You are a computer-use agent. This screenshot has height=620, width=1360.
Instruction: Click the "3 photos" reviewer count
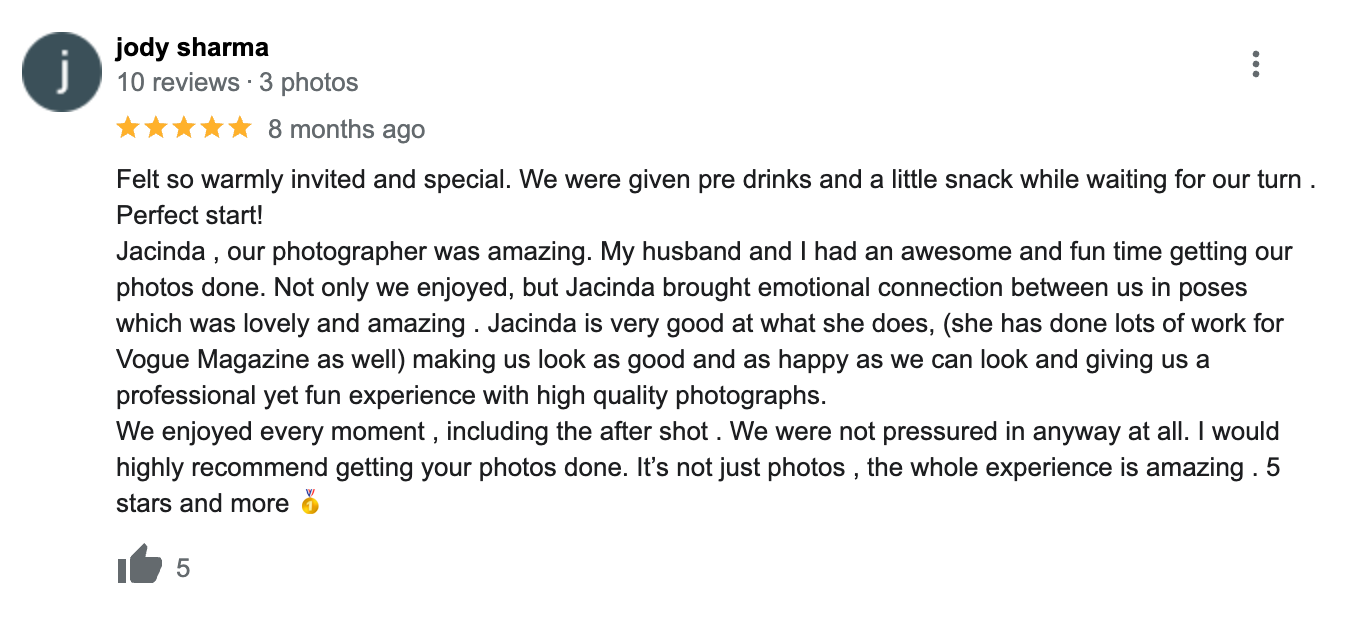coord(308,82)
